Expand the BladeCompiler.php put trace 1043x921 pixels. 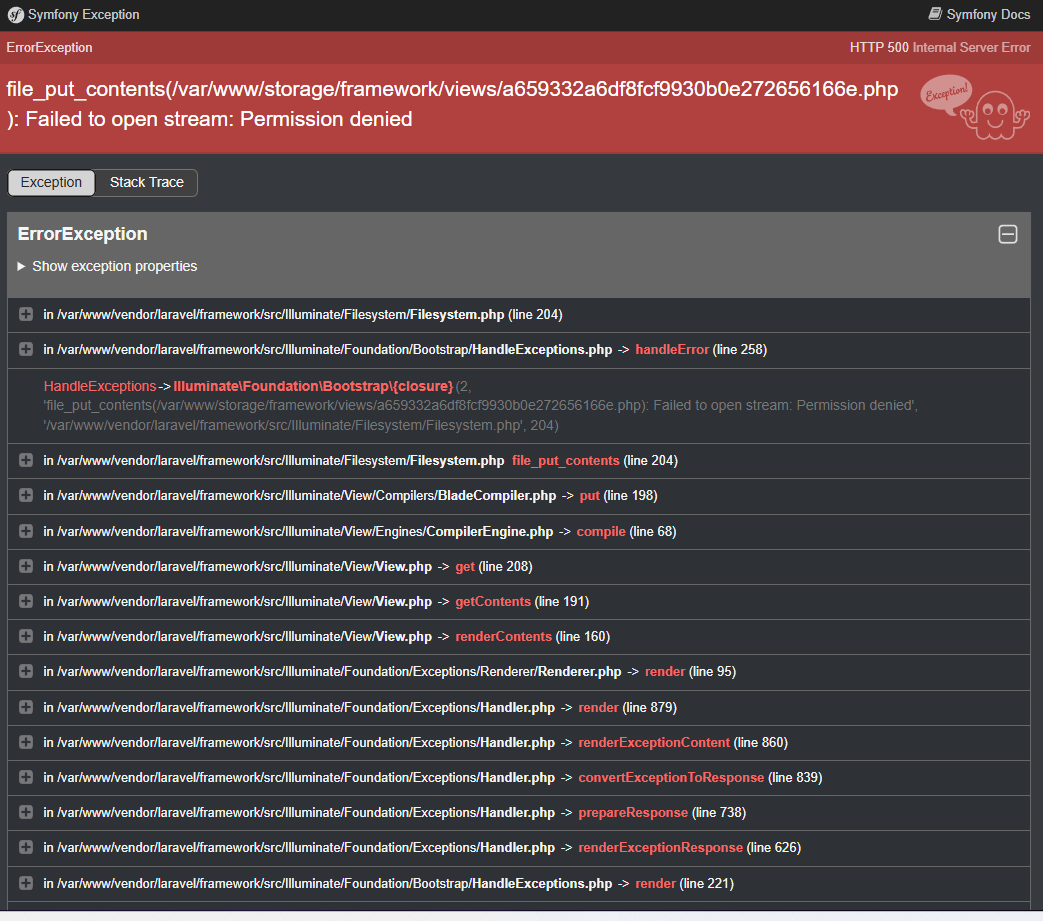(26, 496)
